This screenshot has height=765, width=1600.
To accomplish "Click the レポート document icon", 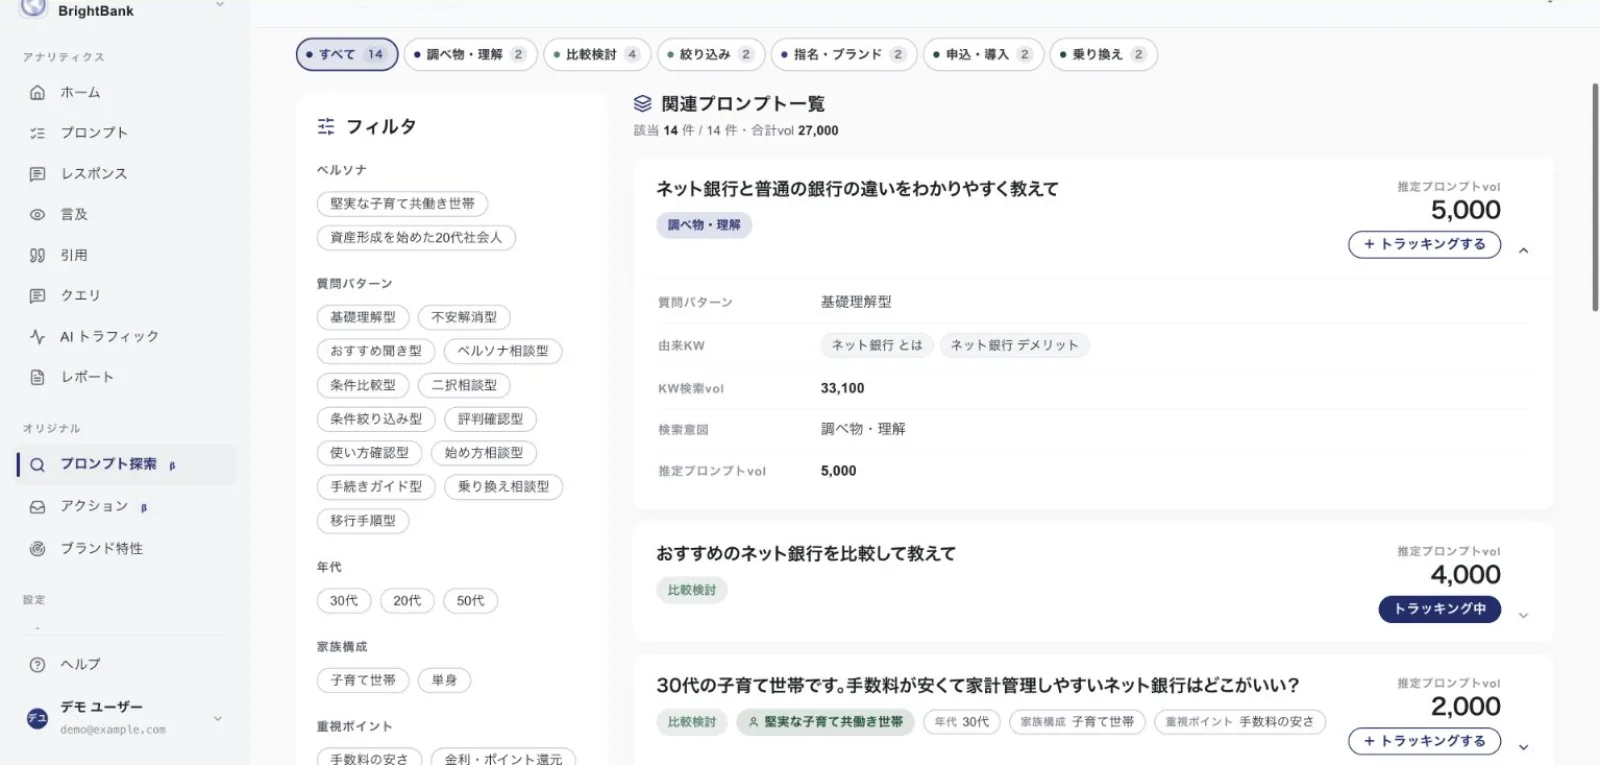I will [37, 377].
